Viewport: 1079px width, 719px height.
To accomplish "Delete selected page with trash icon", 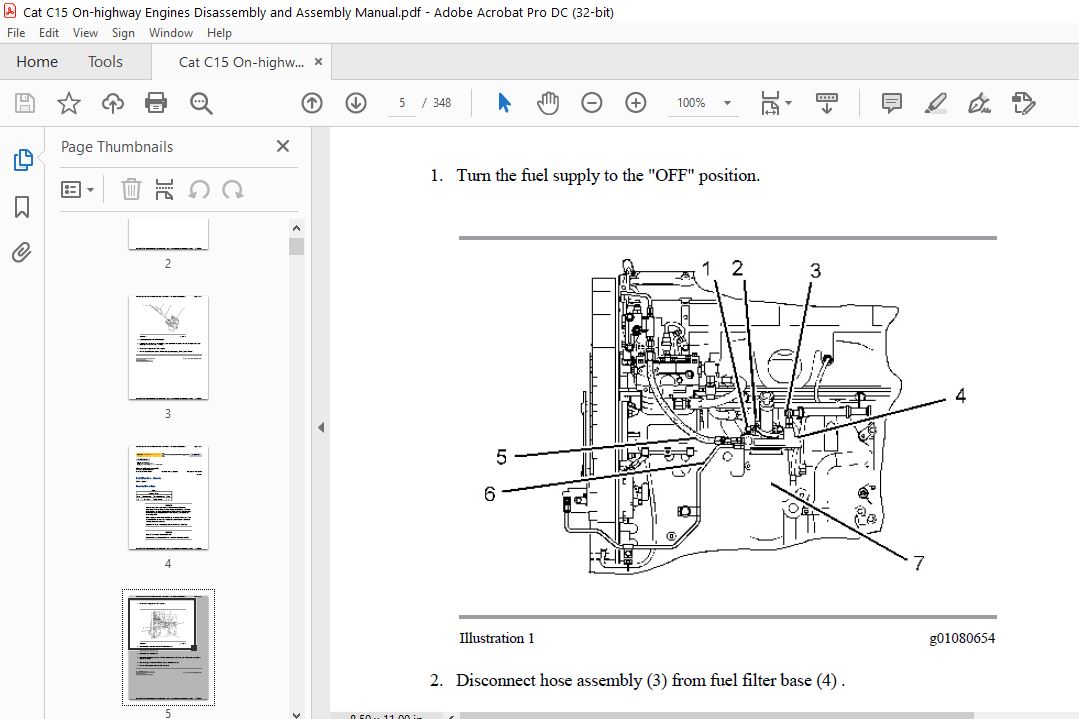I will point(131,189).
